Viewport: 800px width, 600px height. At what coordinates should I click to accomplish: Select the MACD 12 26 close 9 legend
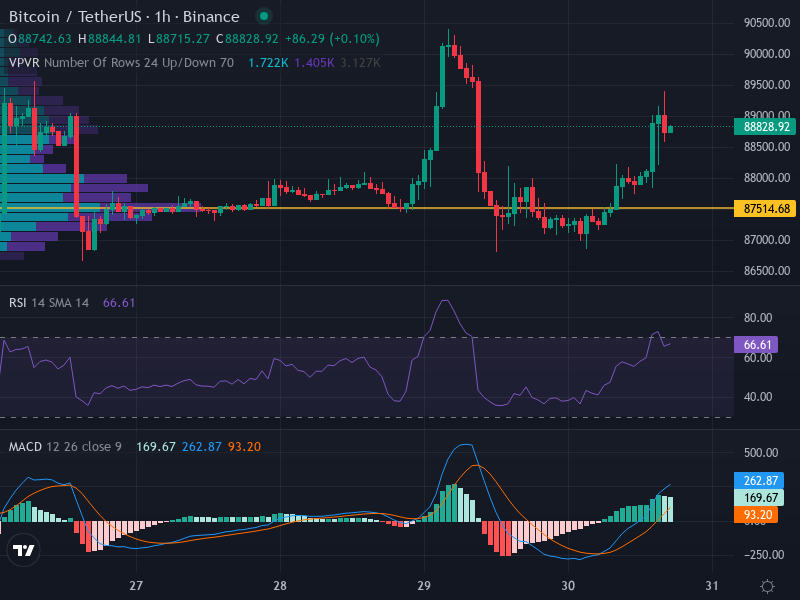pos(65,446)
